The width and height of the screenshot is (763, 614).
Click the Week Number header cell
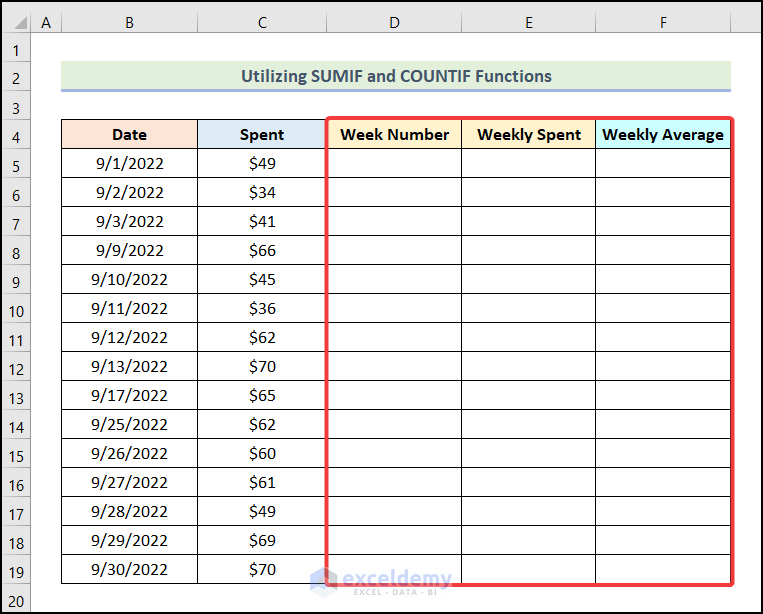click(394, 134)
